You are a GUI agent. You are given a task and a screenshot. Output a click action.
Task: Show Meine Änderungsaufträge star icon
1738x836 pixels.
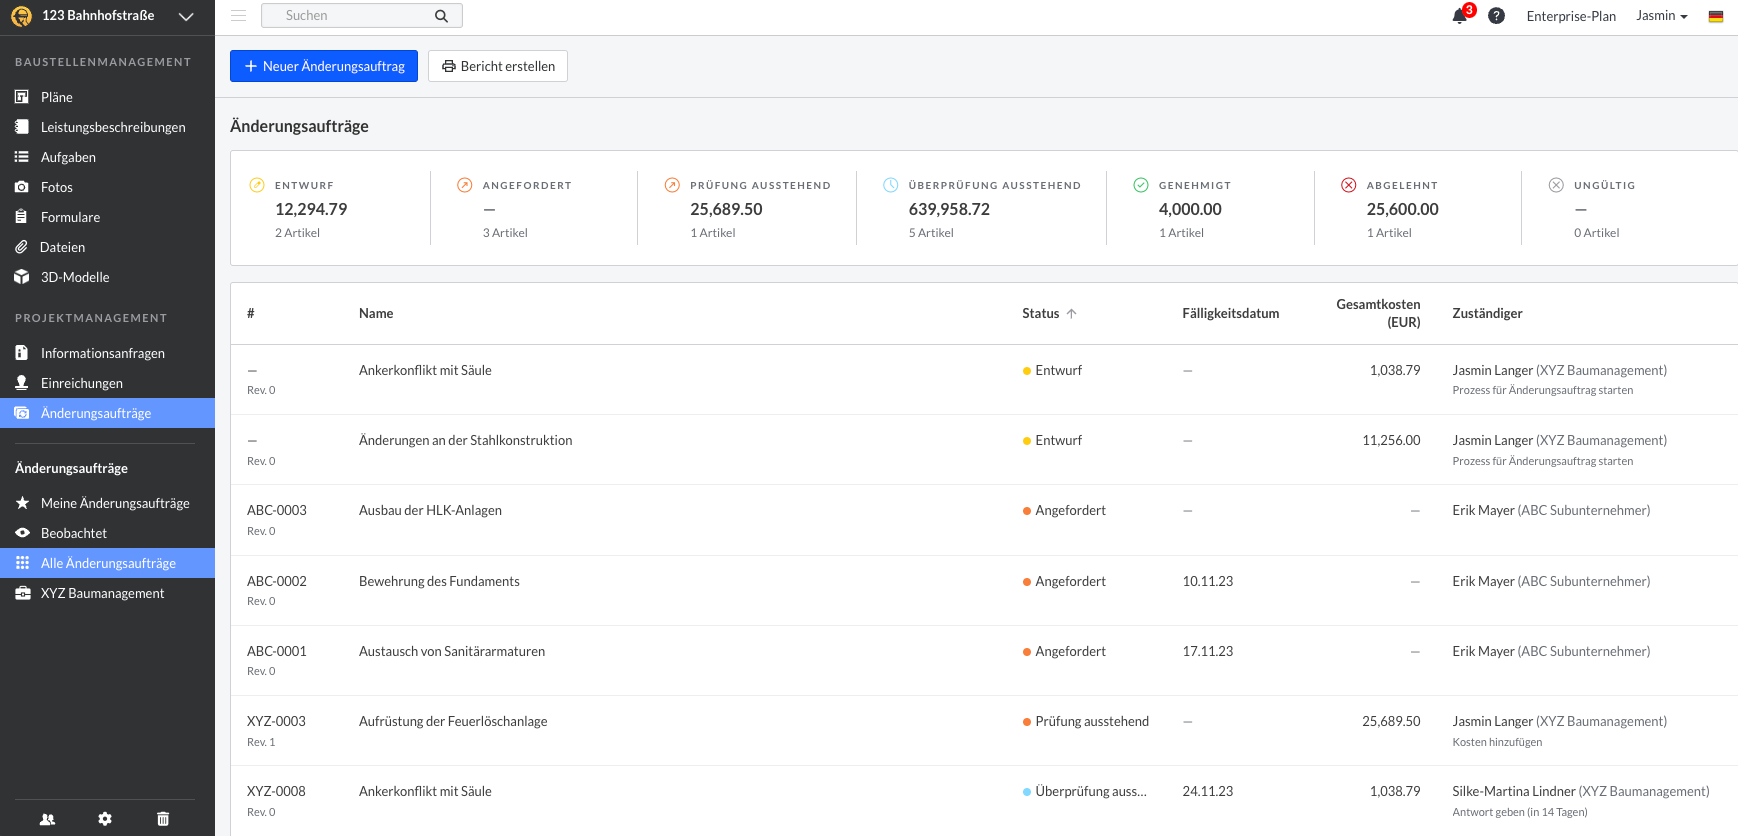[22, 503]
